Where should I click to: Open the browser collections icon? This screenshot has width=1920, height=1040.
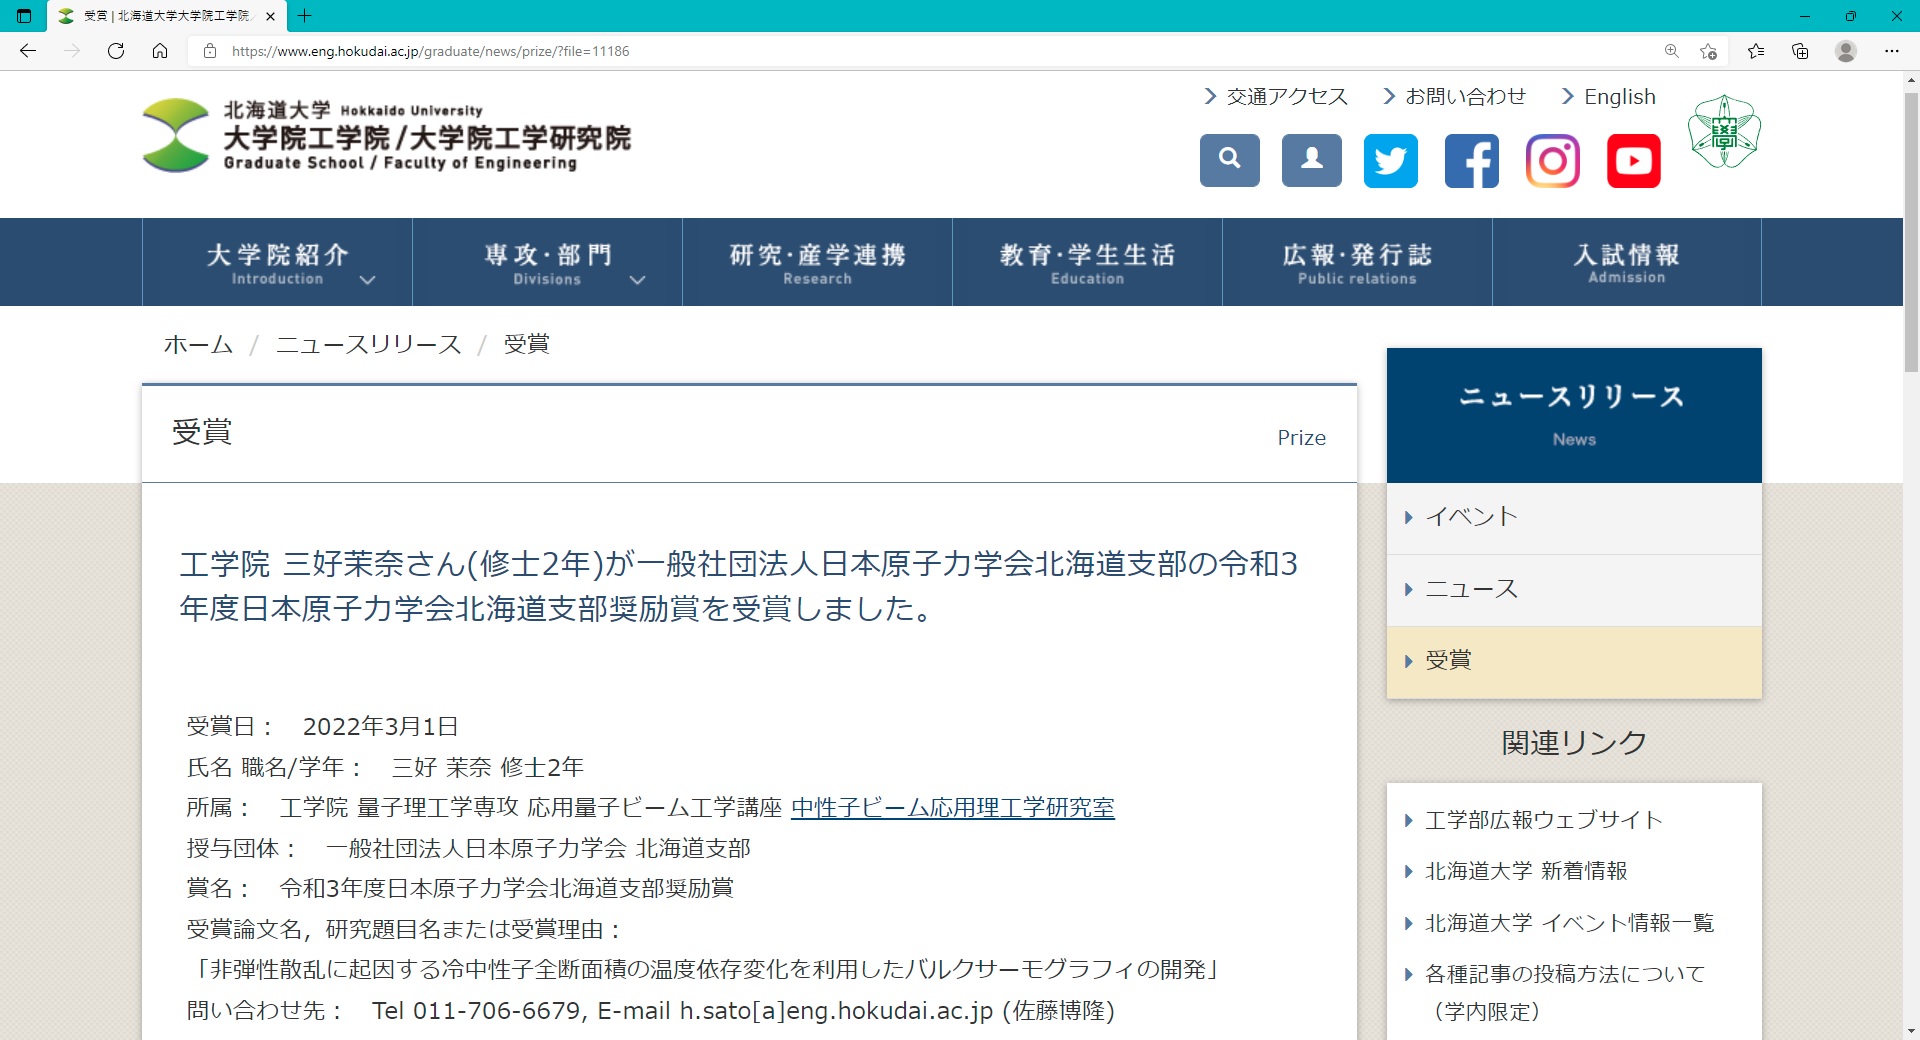(1800, 51)
